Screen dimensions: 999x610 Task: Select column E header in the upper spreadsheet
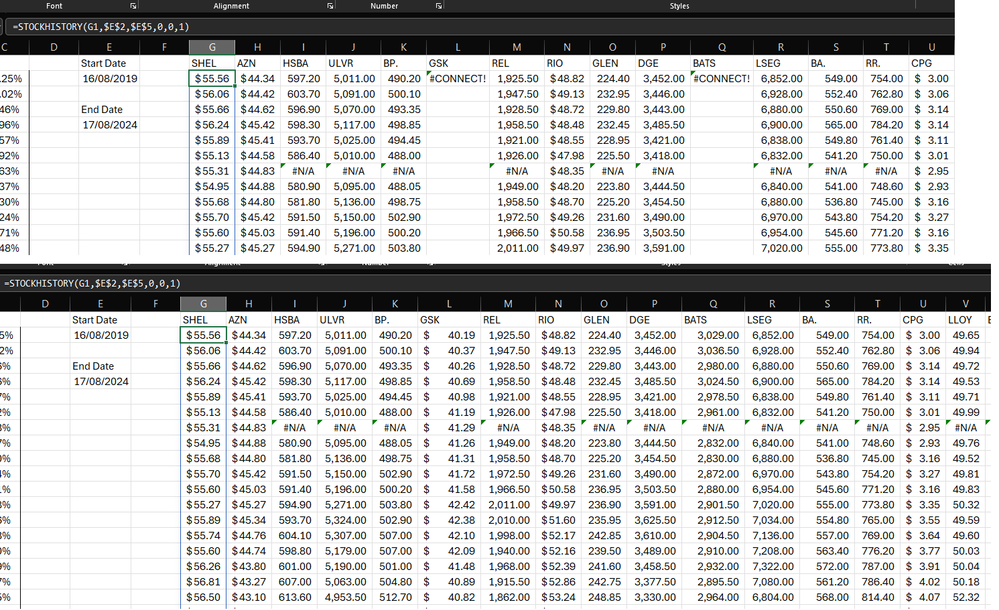click(x=109, y=47)
